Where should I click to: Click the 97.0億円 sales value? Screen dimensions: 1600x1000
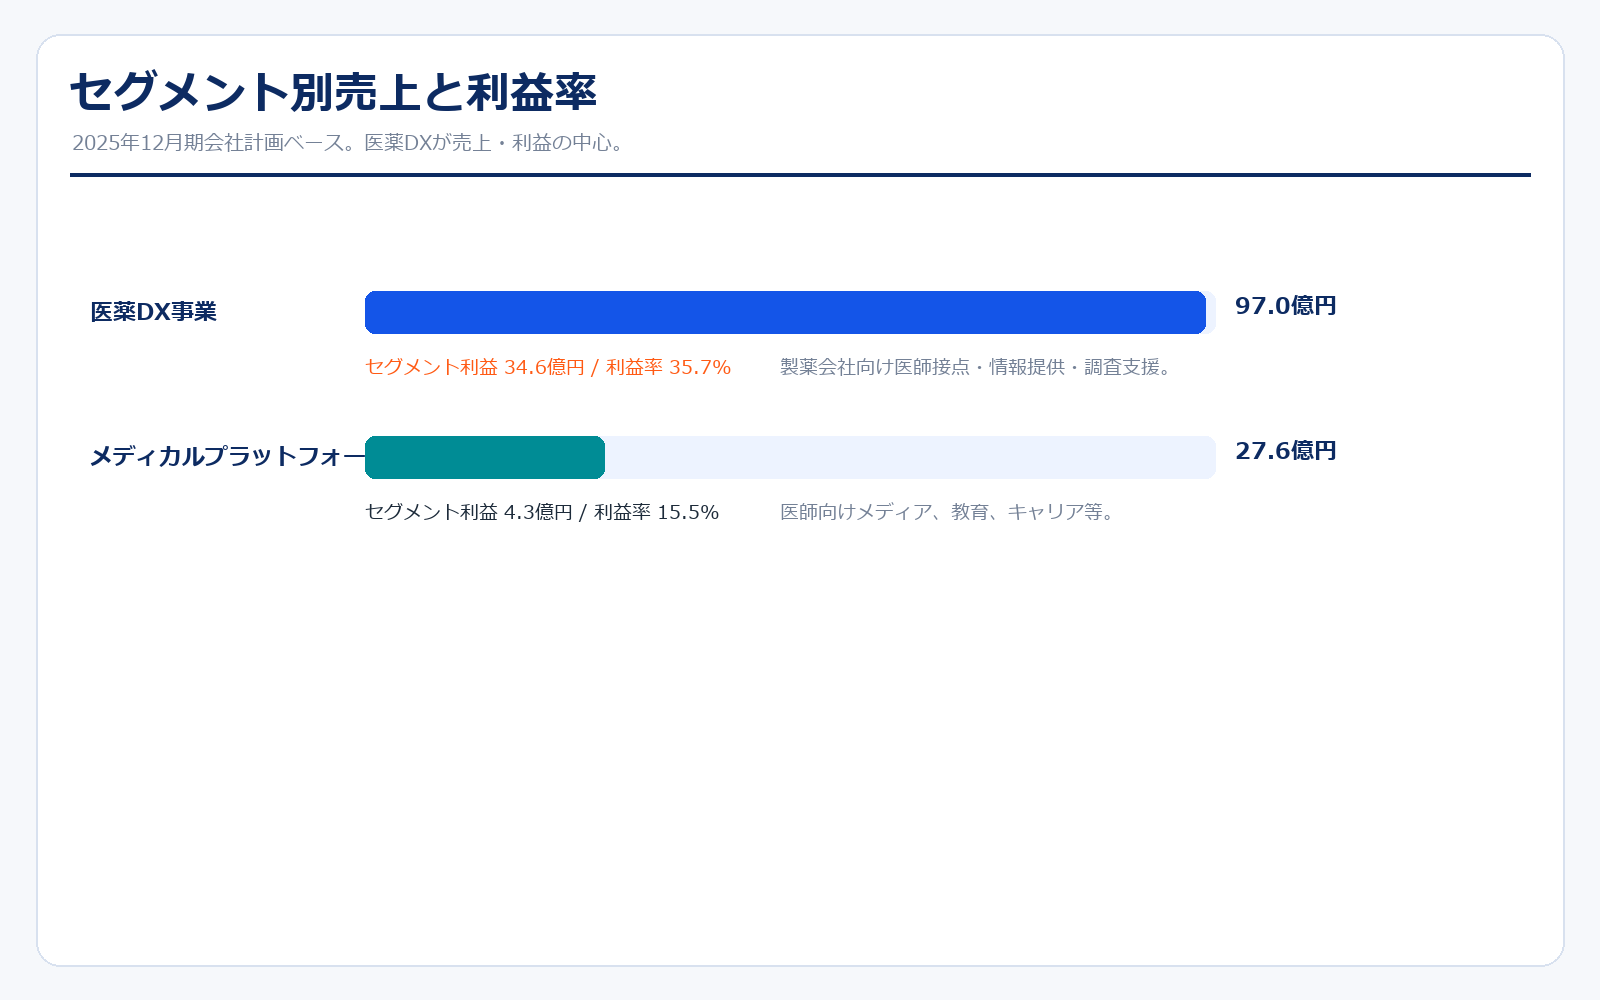point(1286,306)
